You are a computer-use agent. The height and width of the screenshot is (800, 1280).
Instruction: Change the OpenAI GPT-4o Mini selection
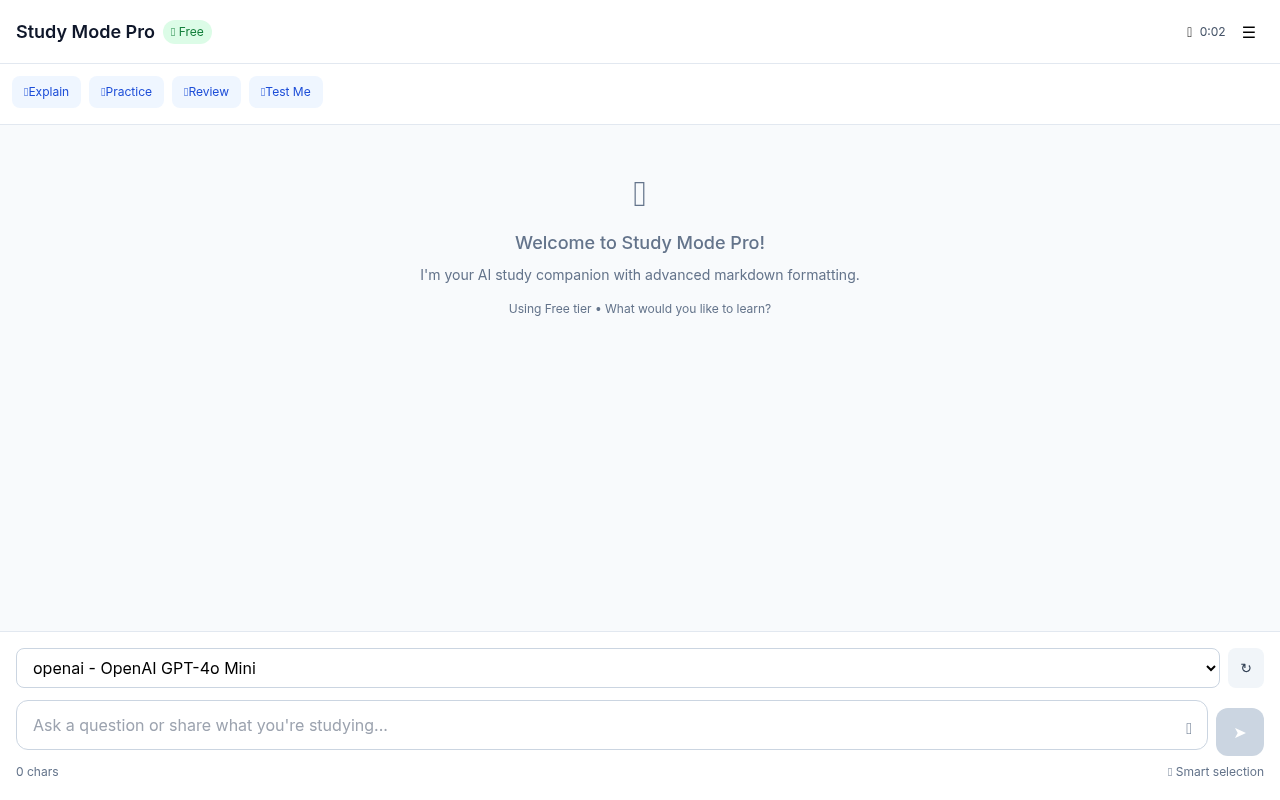click(615, 667)
